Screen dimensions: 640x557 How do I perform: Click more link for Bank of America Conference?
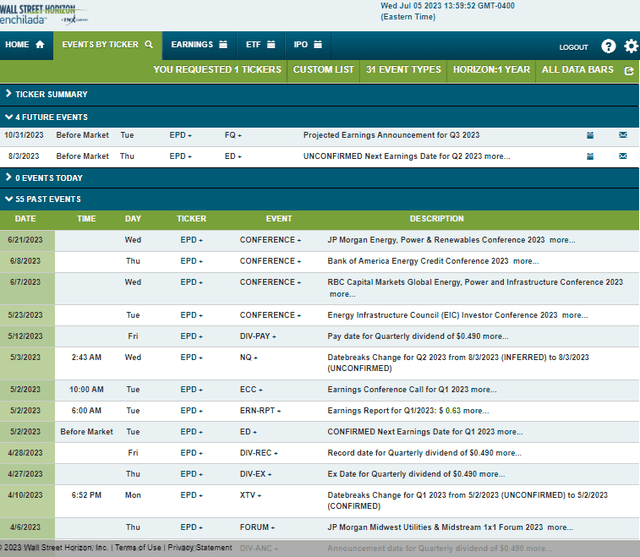[526, 262]
